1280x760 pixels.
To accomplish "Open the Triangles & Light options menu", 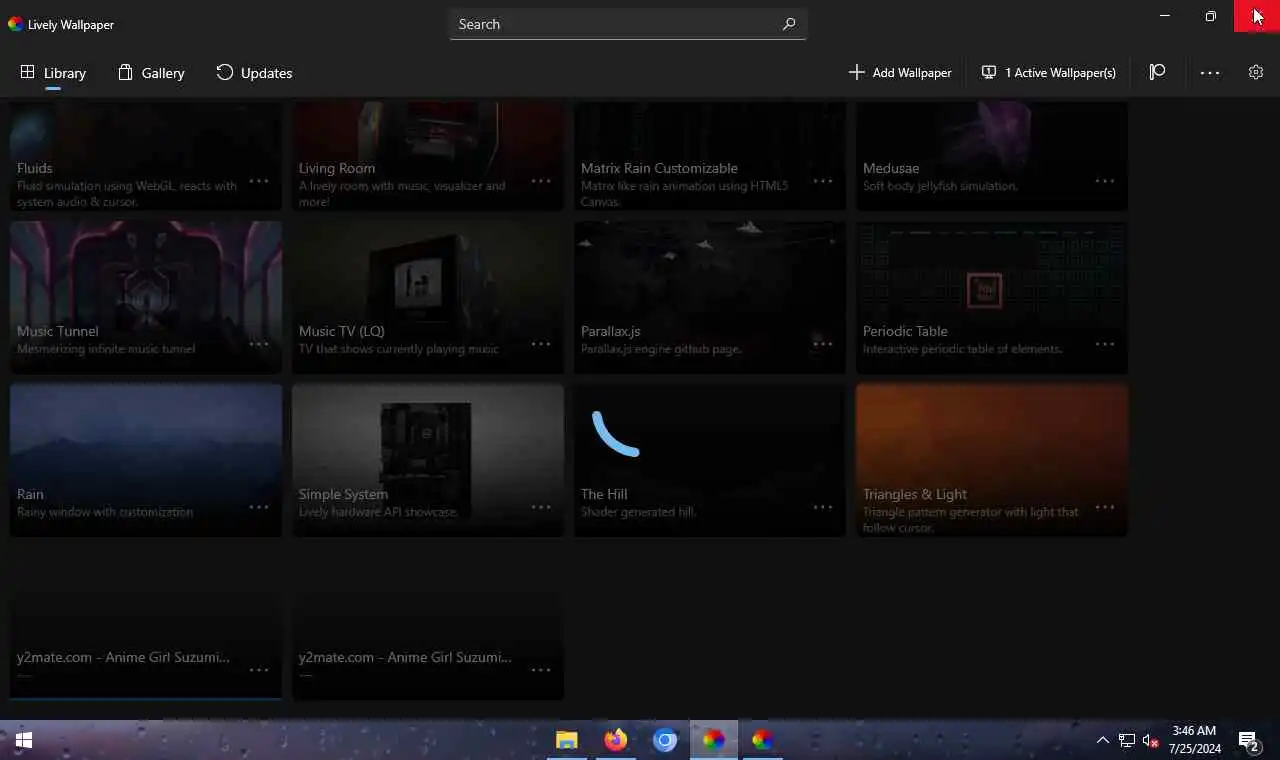I will click(1105, 507).
